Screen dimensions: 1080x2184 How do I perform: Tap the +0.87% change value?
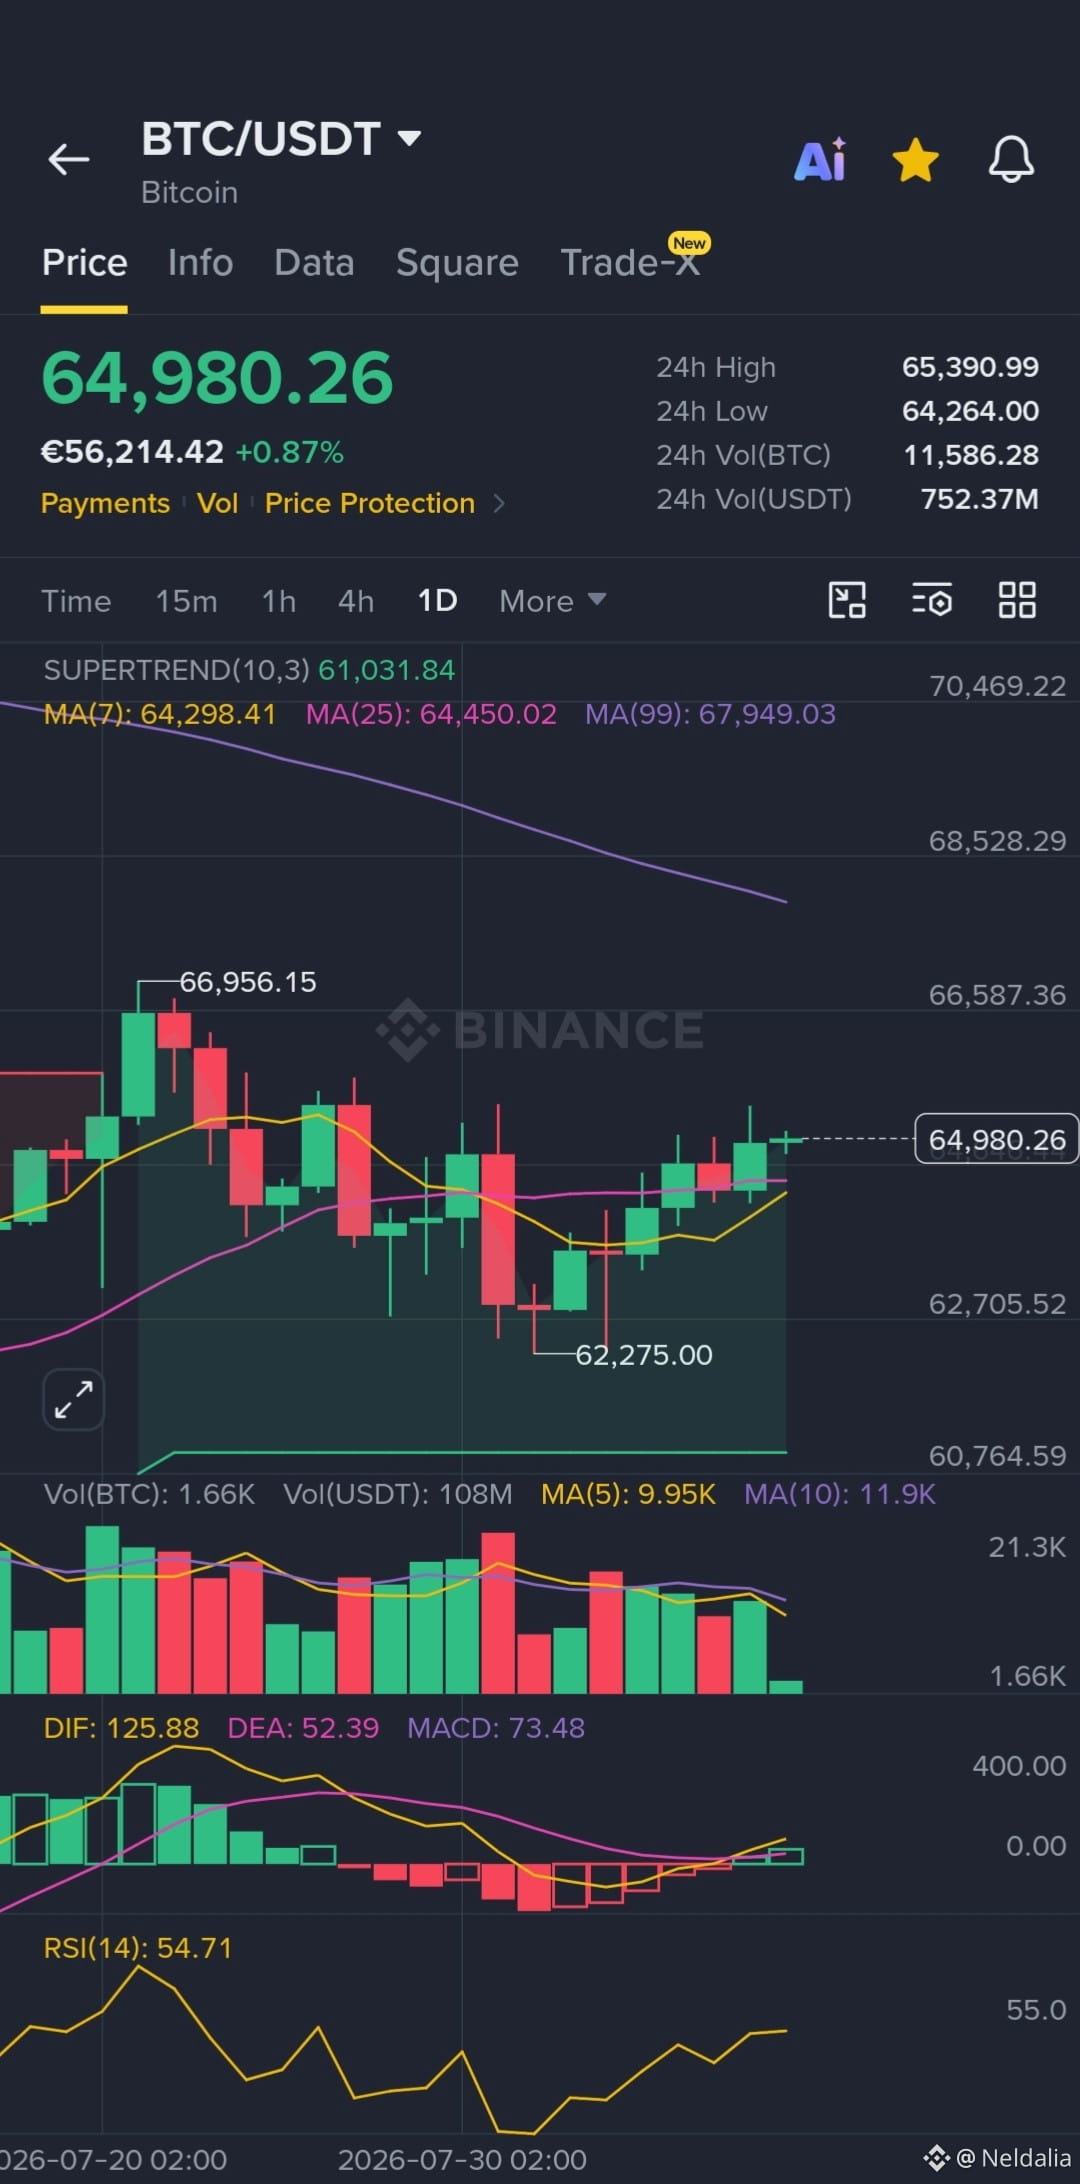290,452
